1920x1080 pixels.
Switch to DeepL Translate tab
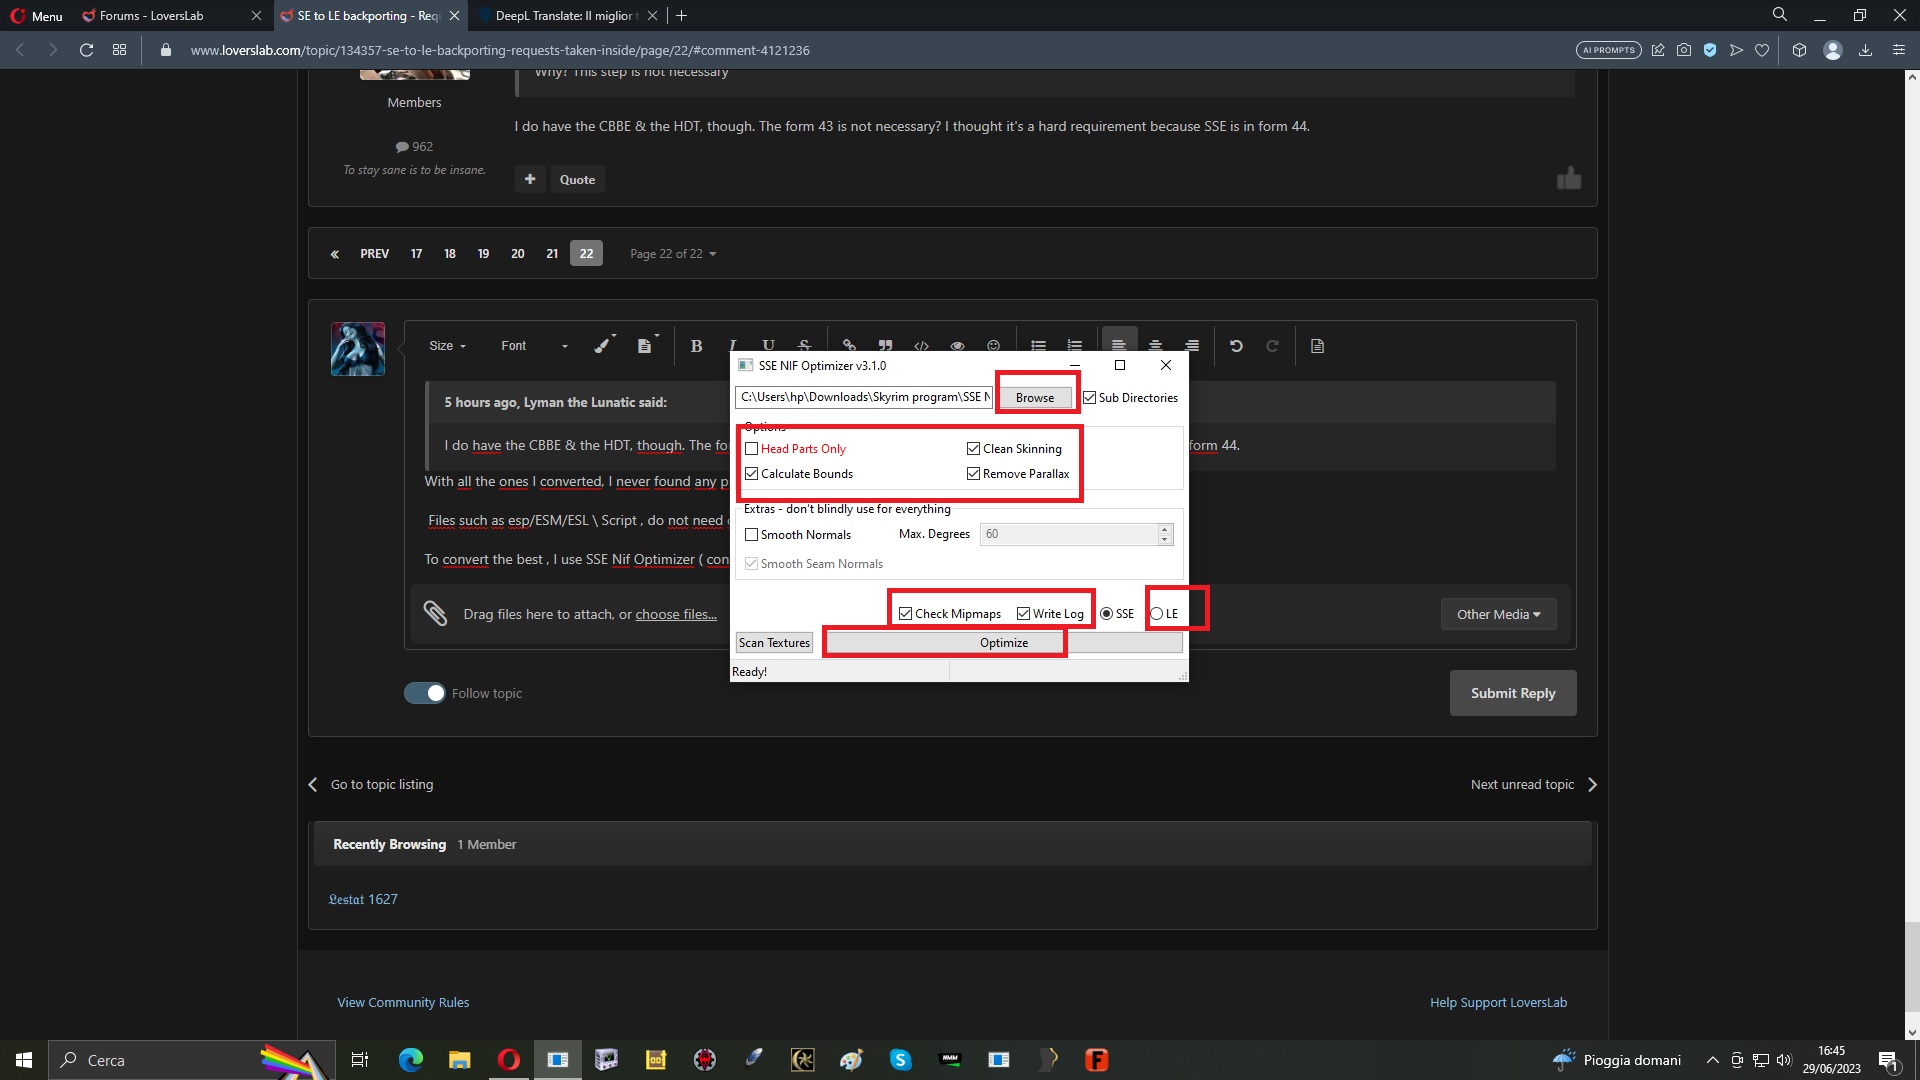tap(567, 15)
